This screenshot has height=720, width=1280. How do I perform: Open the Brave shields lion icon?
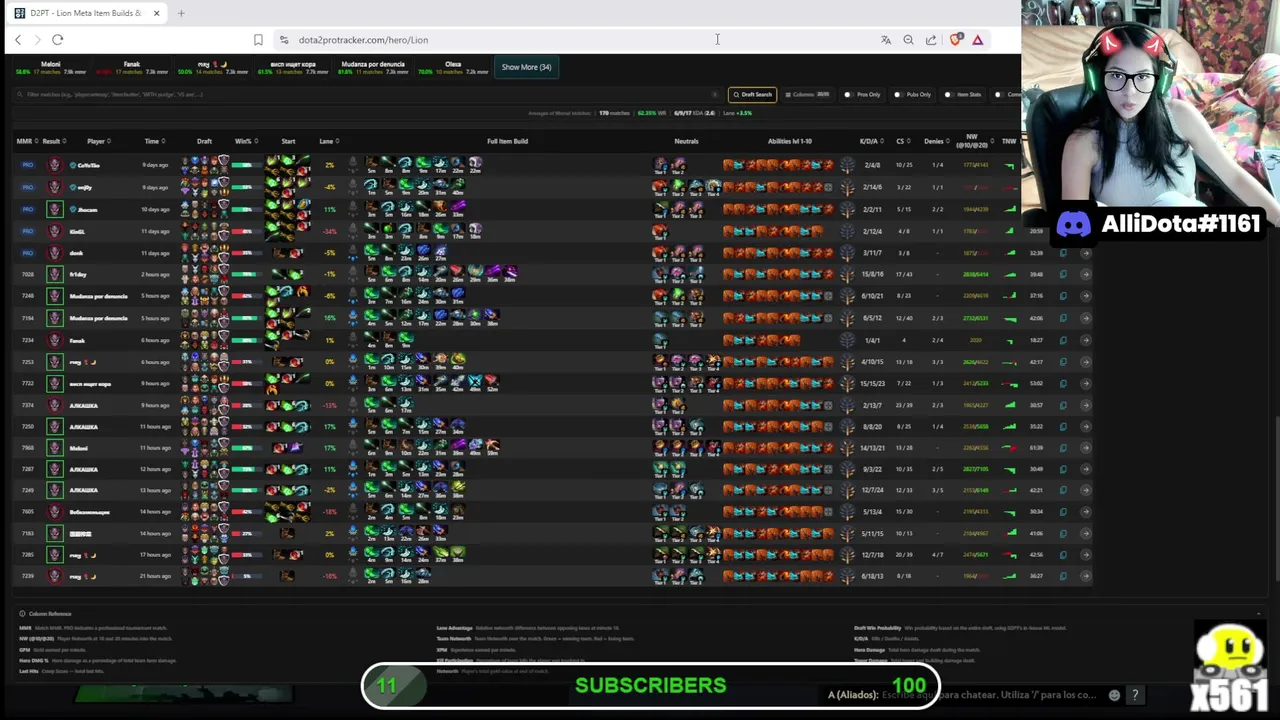[x=956, y=40]
